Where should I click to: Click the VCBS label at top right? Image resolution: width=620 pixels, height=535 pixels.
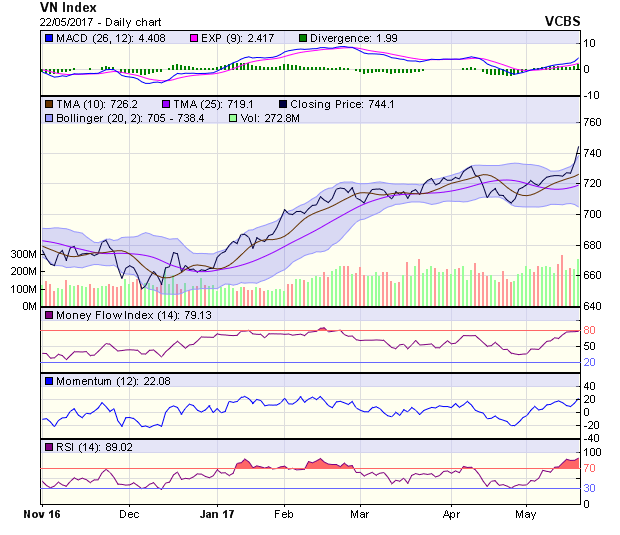point(565,21)
